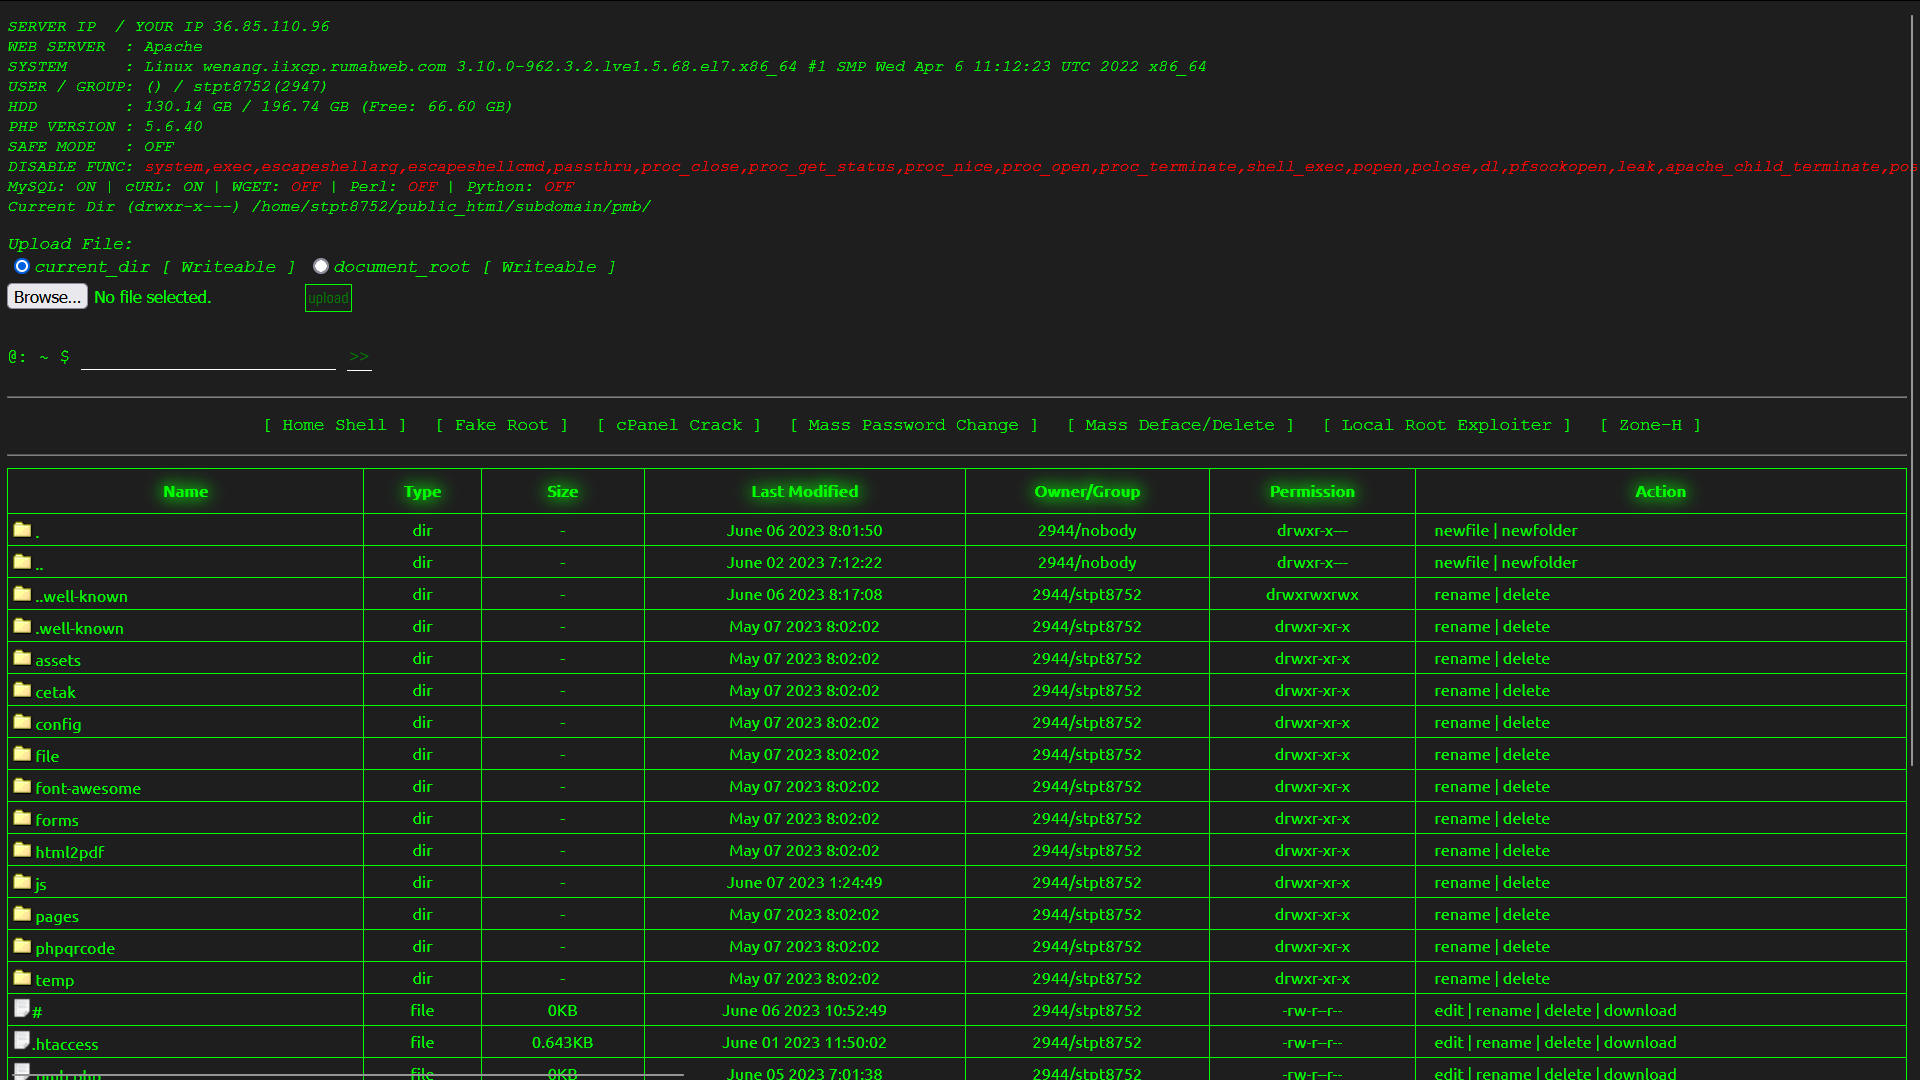This screenshot has height=1080, width=1920.
Task: Rename the cetak folder
Action: [x=1462, y=690]
